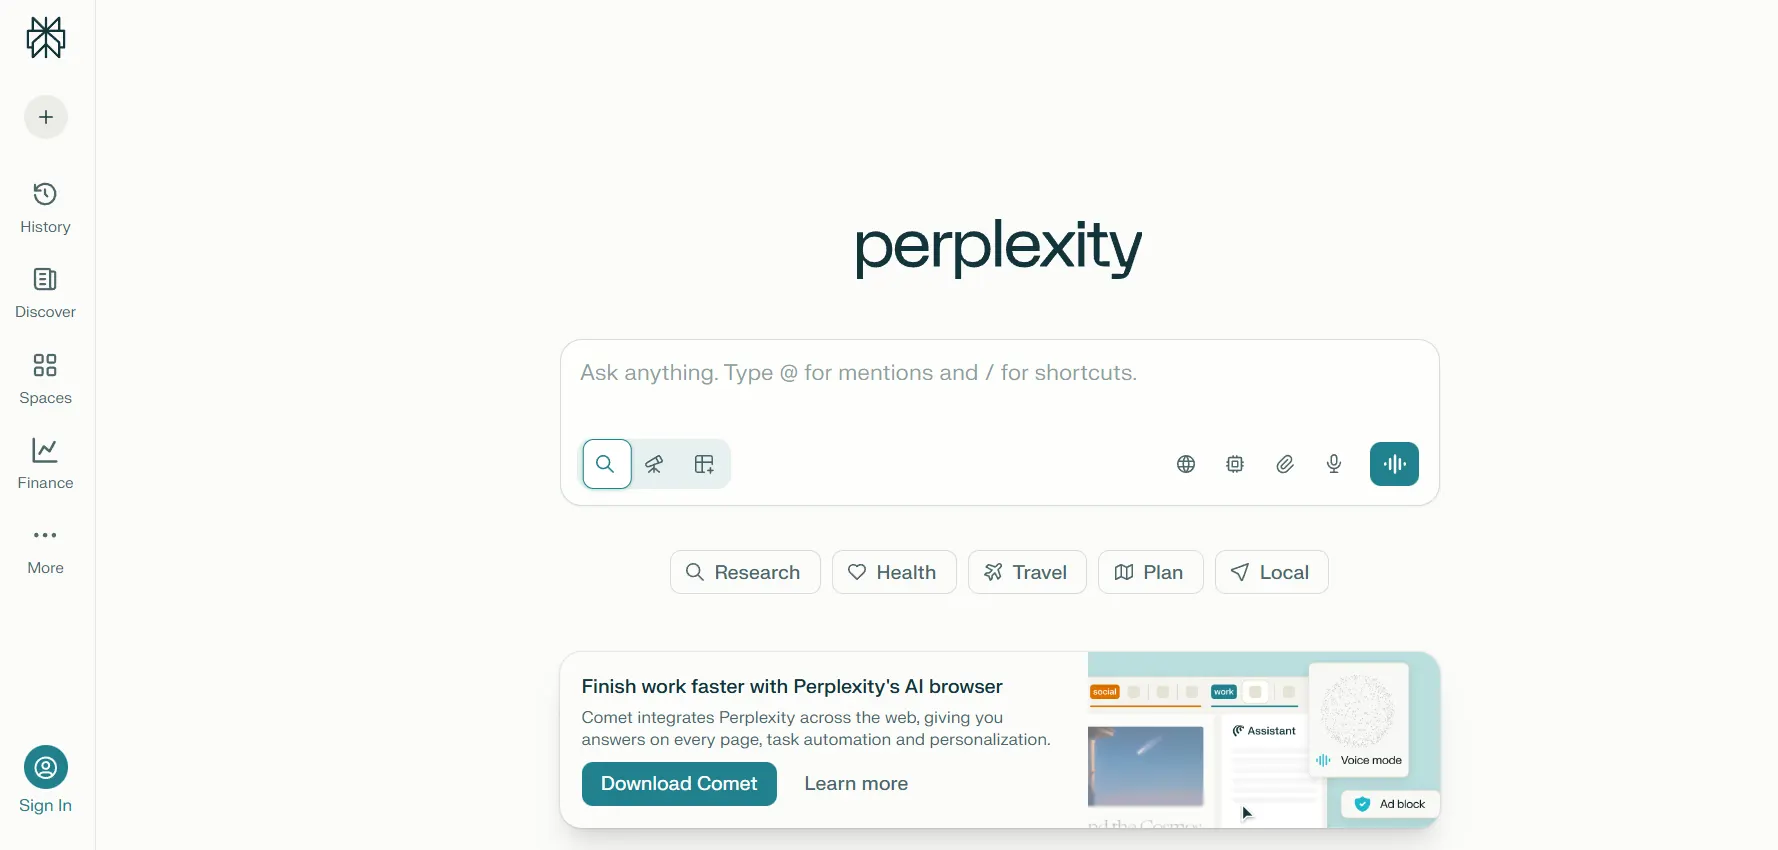Viewport: 1778px width, 850px height.
Task: Attach a file using the paperclip icon
Action: (x=1285, y=464)
